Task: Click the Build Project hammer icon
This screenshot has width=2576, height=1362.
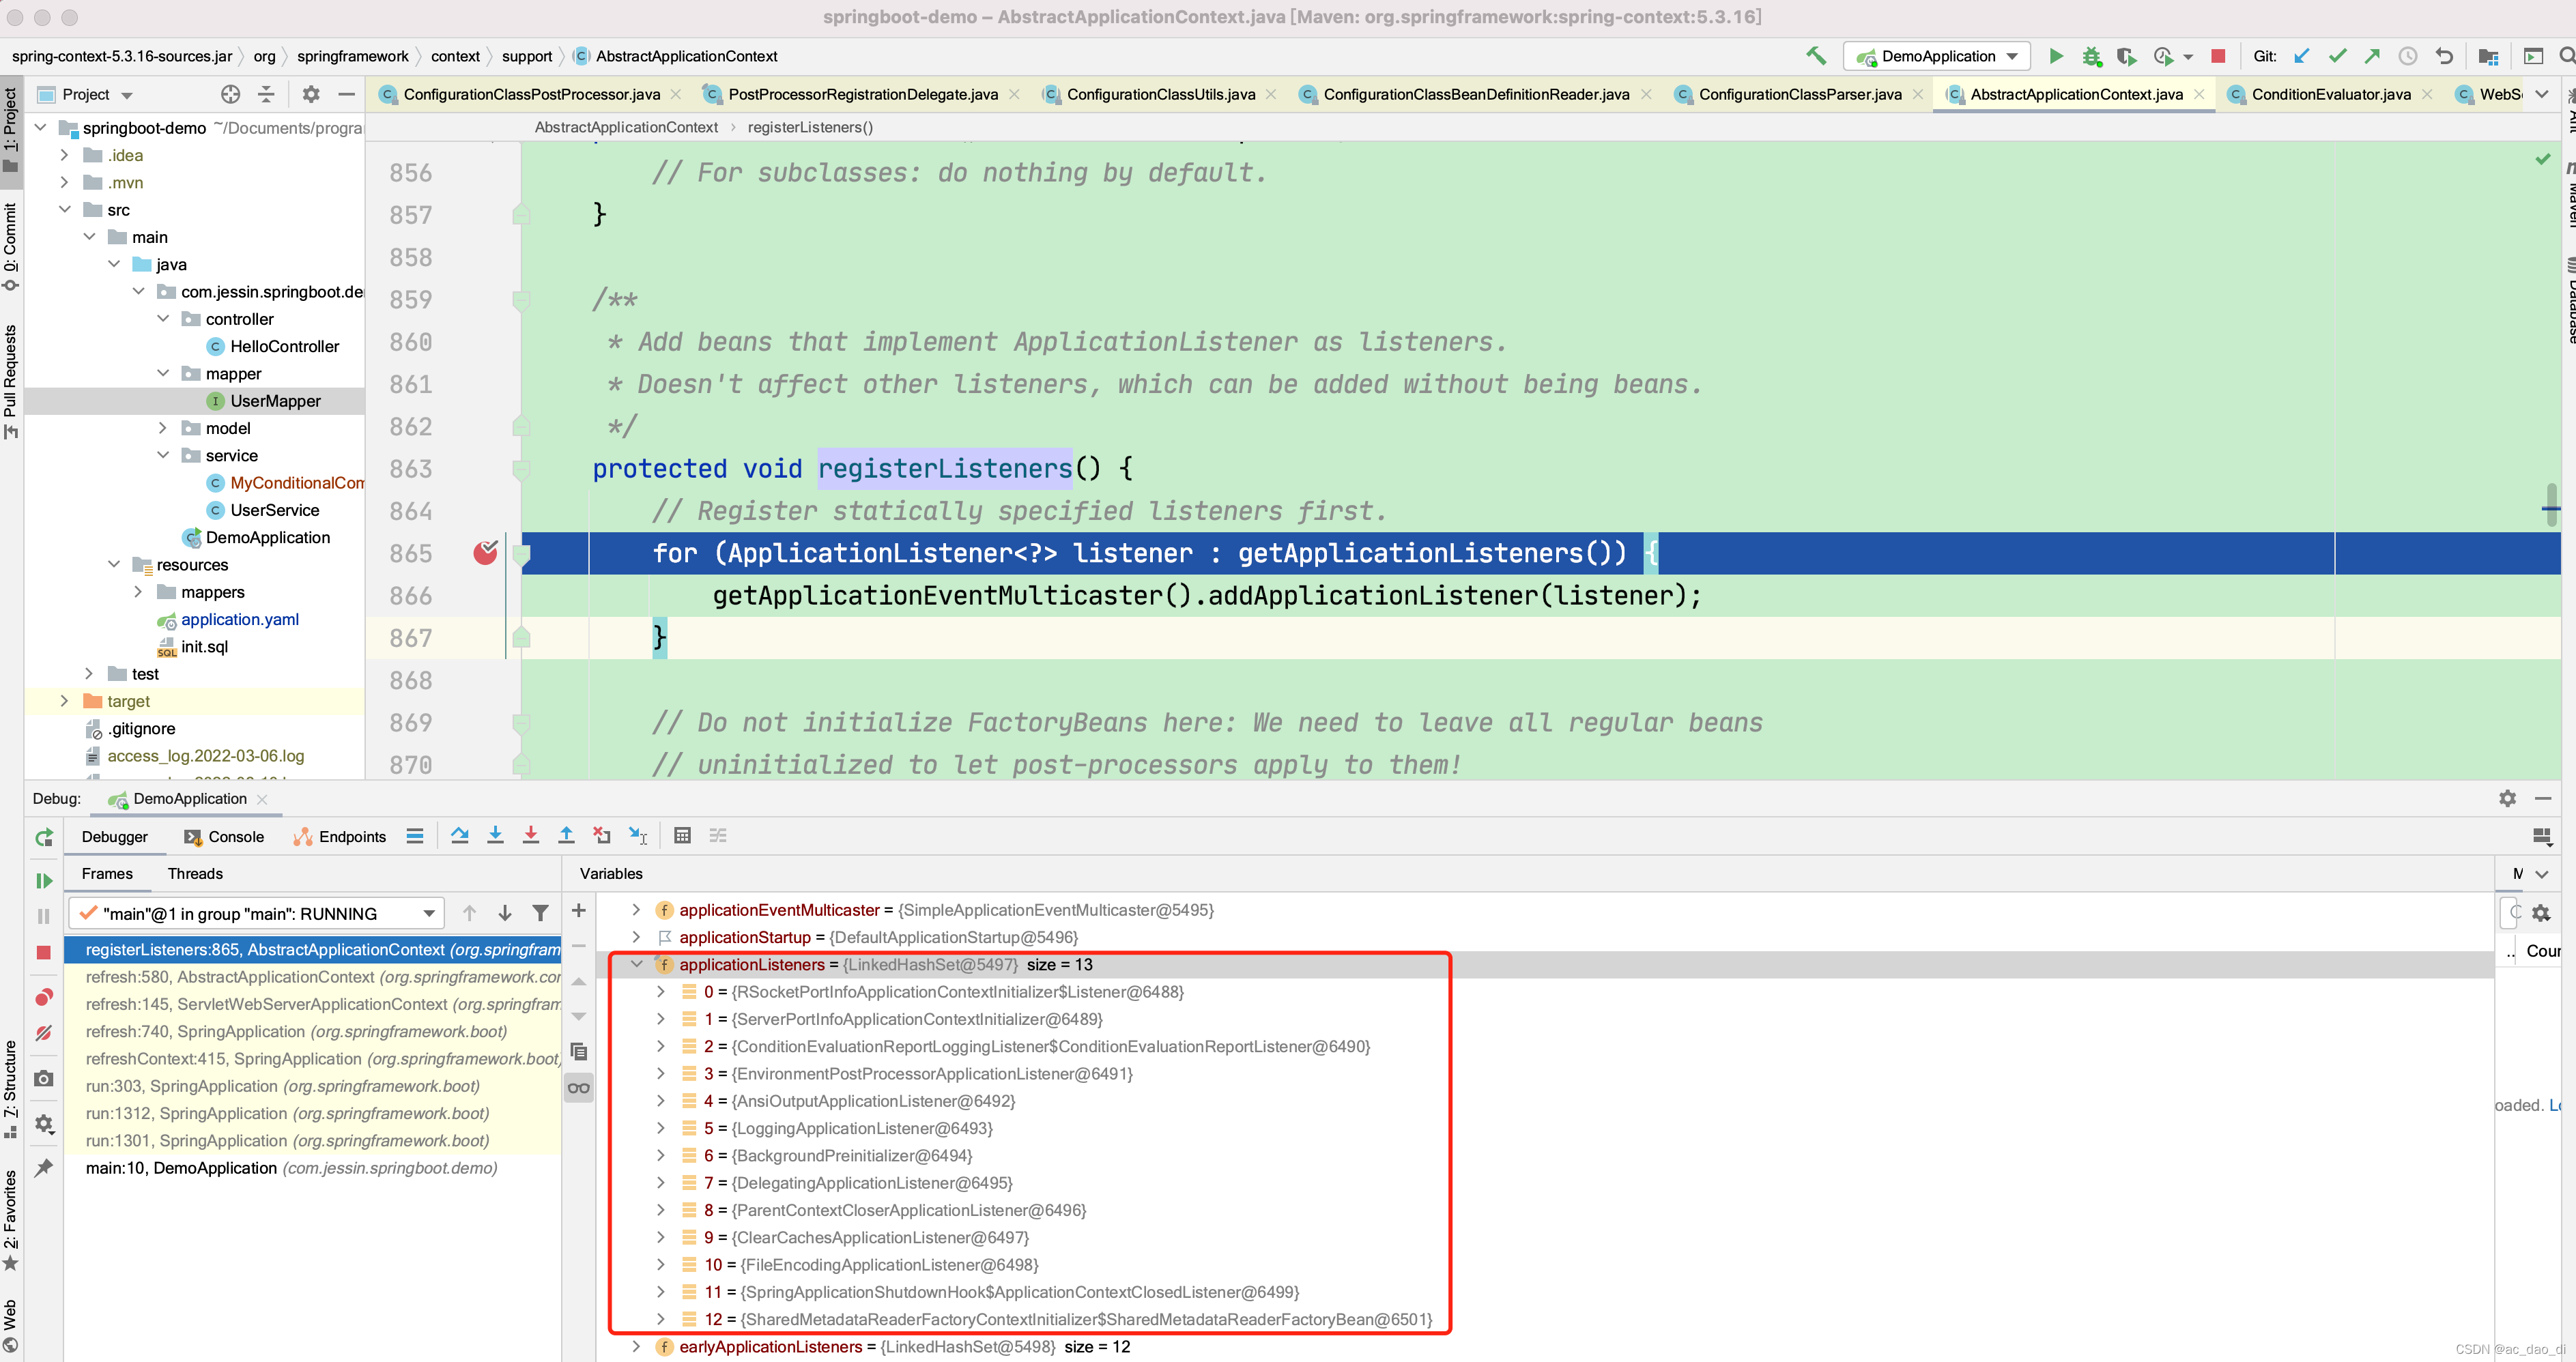Action: point(1815,56)
